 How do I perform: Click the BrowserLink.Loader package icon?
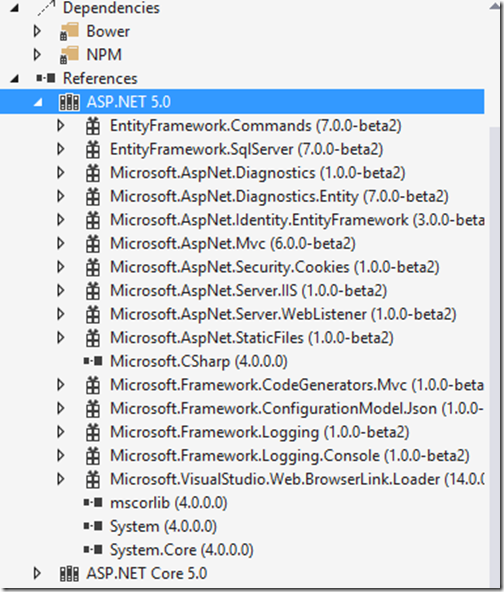[x=93, y=479]
